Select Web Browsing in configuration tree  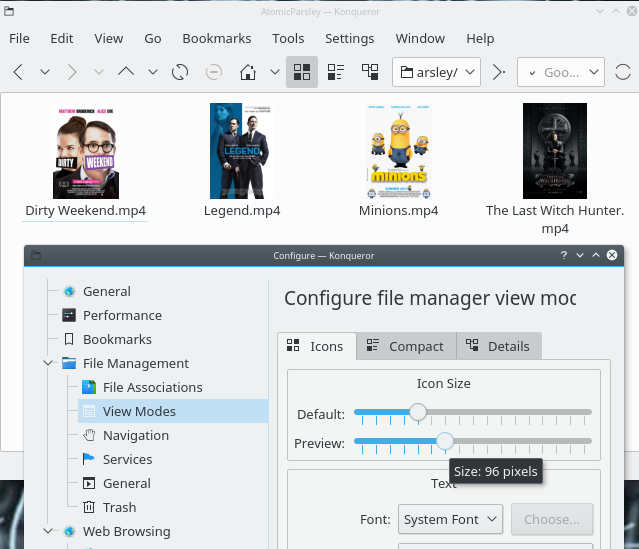pos(126,531)
